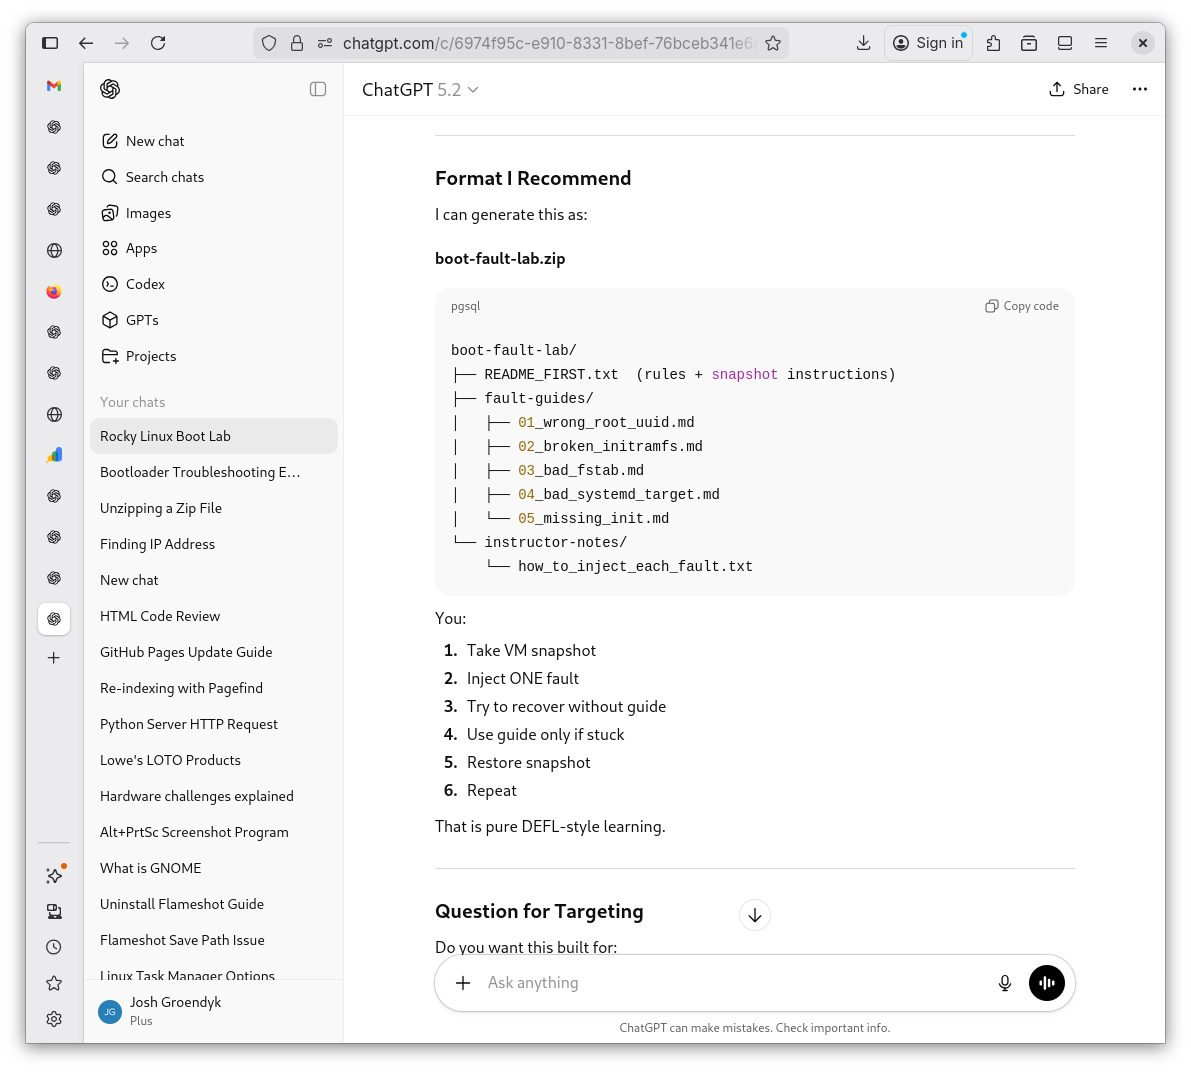Open conversation options three-dot menu
1191x1072 pixels.
pyautogui.click(x=1139, y=89)
